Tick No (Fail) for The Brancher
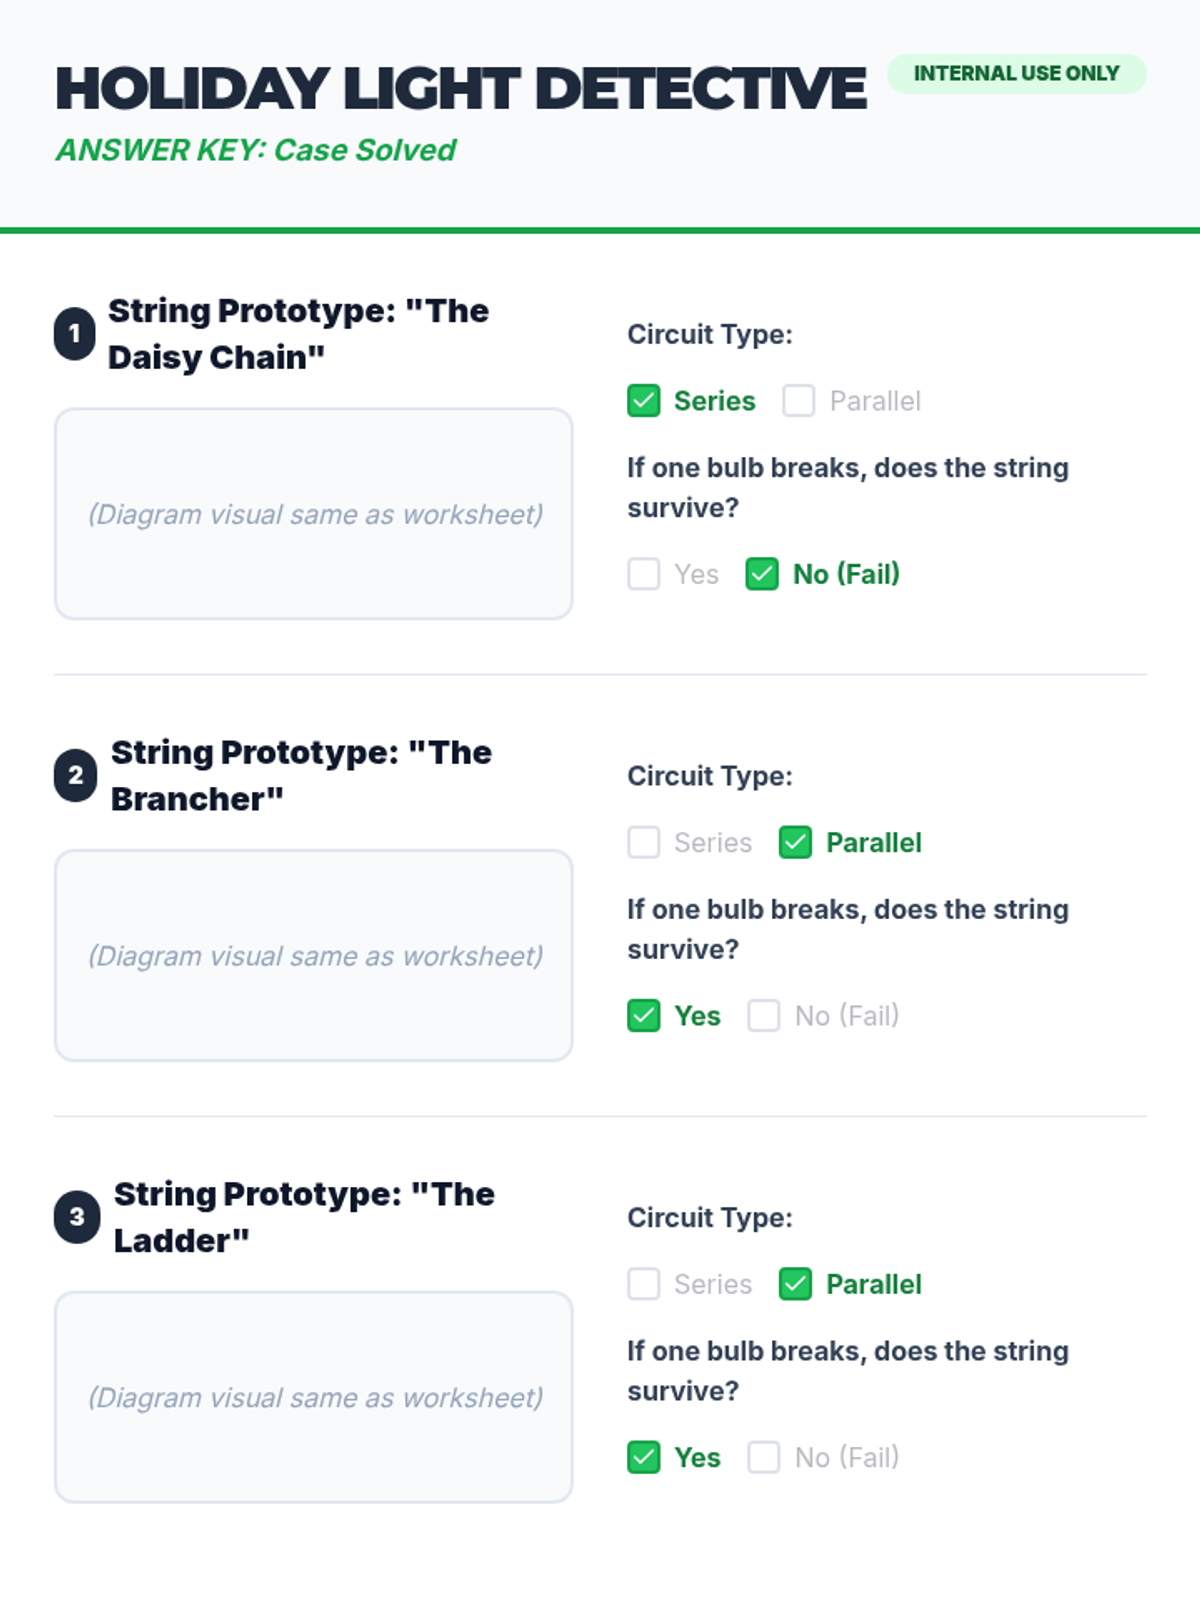The height and width of the screenshot is (1600, 1200). click(764, 1016)
